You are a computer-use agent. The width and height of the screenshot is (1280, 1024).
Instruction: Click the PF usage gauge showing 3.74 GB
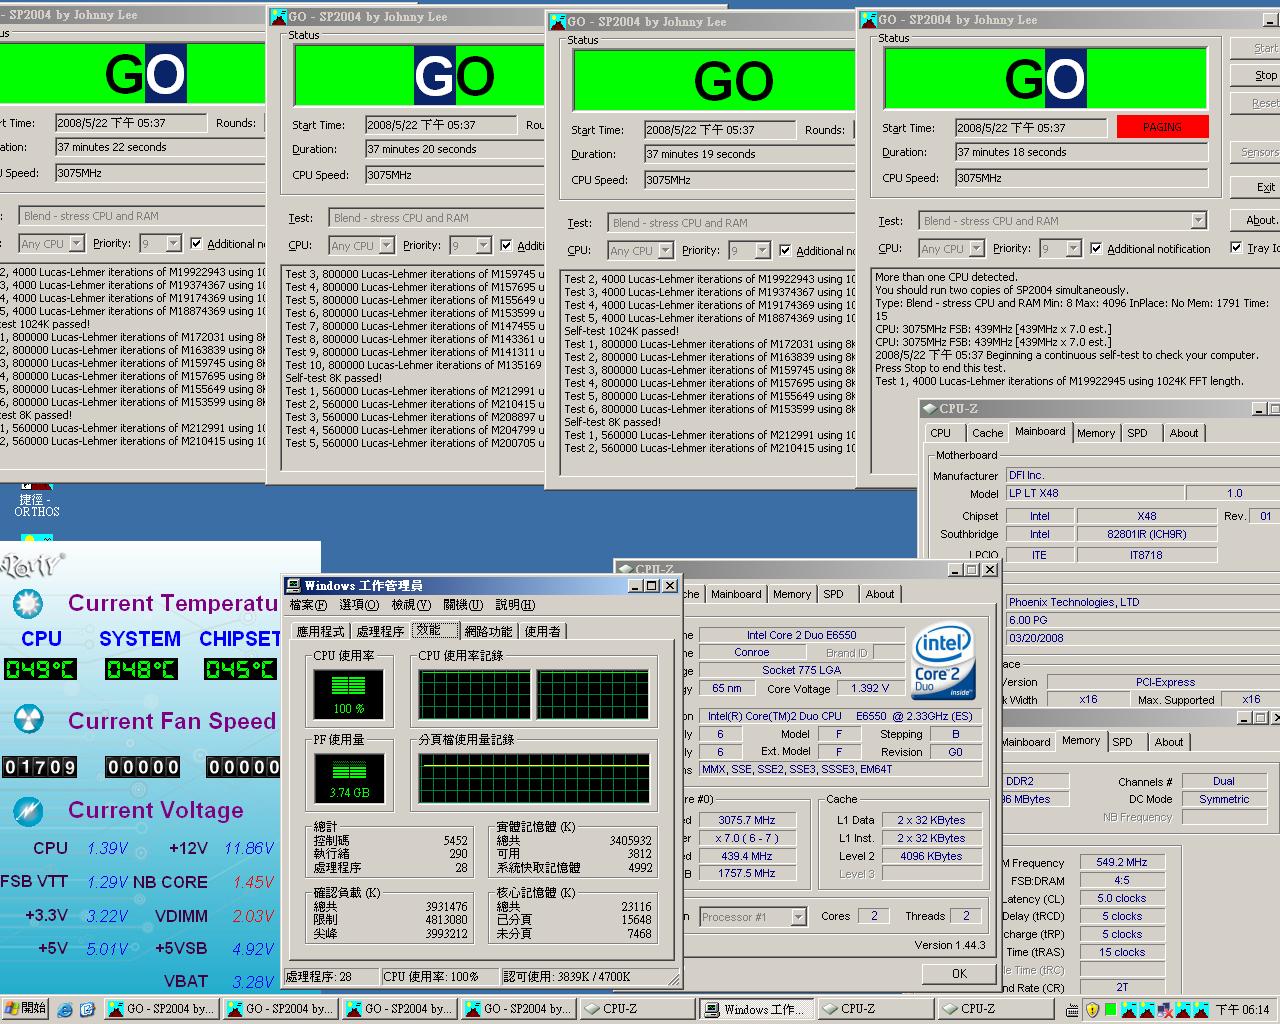[x=348, y=780]
